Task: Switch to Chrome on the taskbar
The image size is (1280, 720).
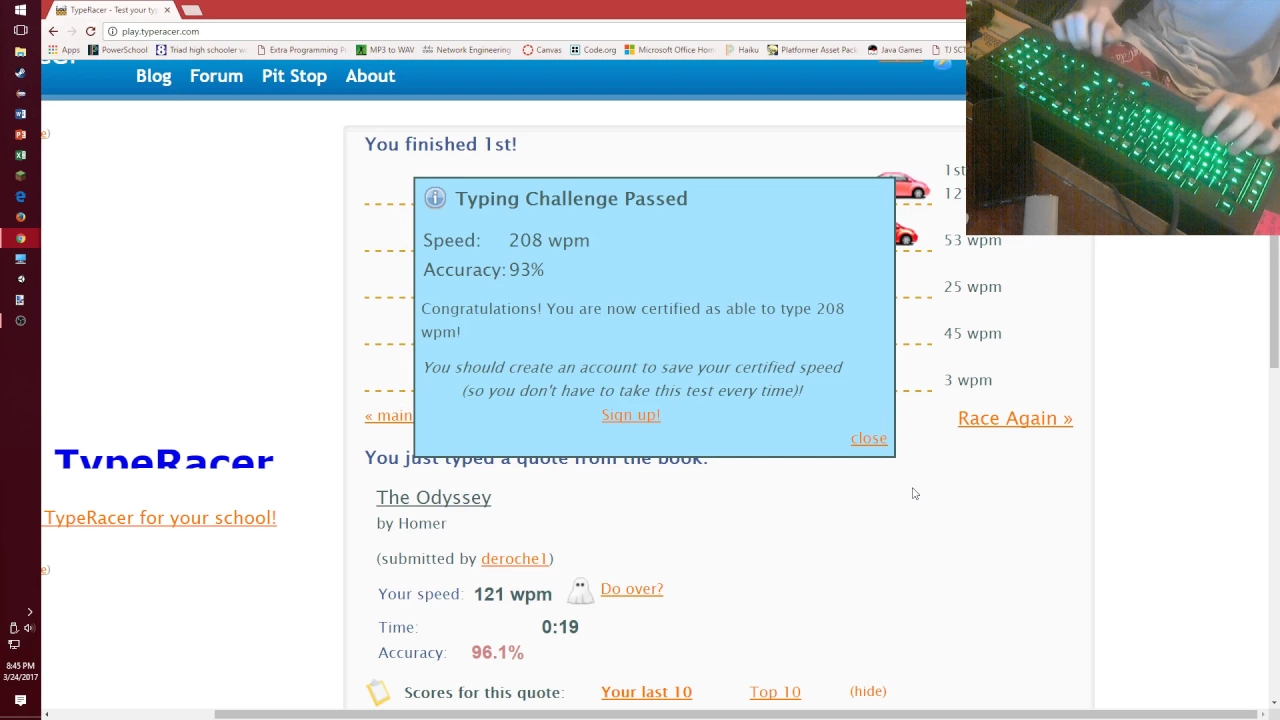Action: 20,238
